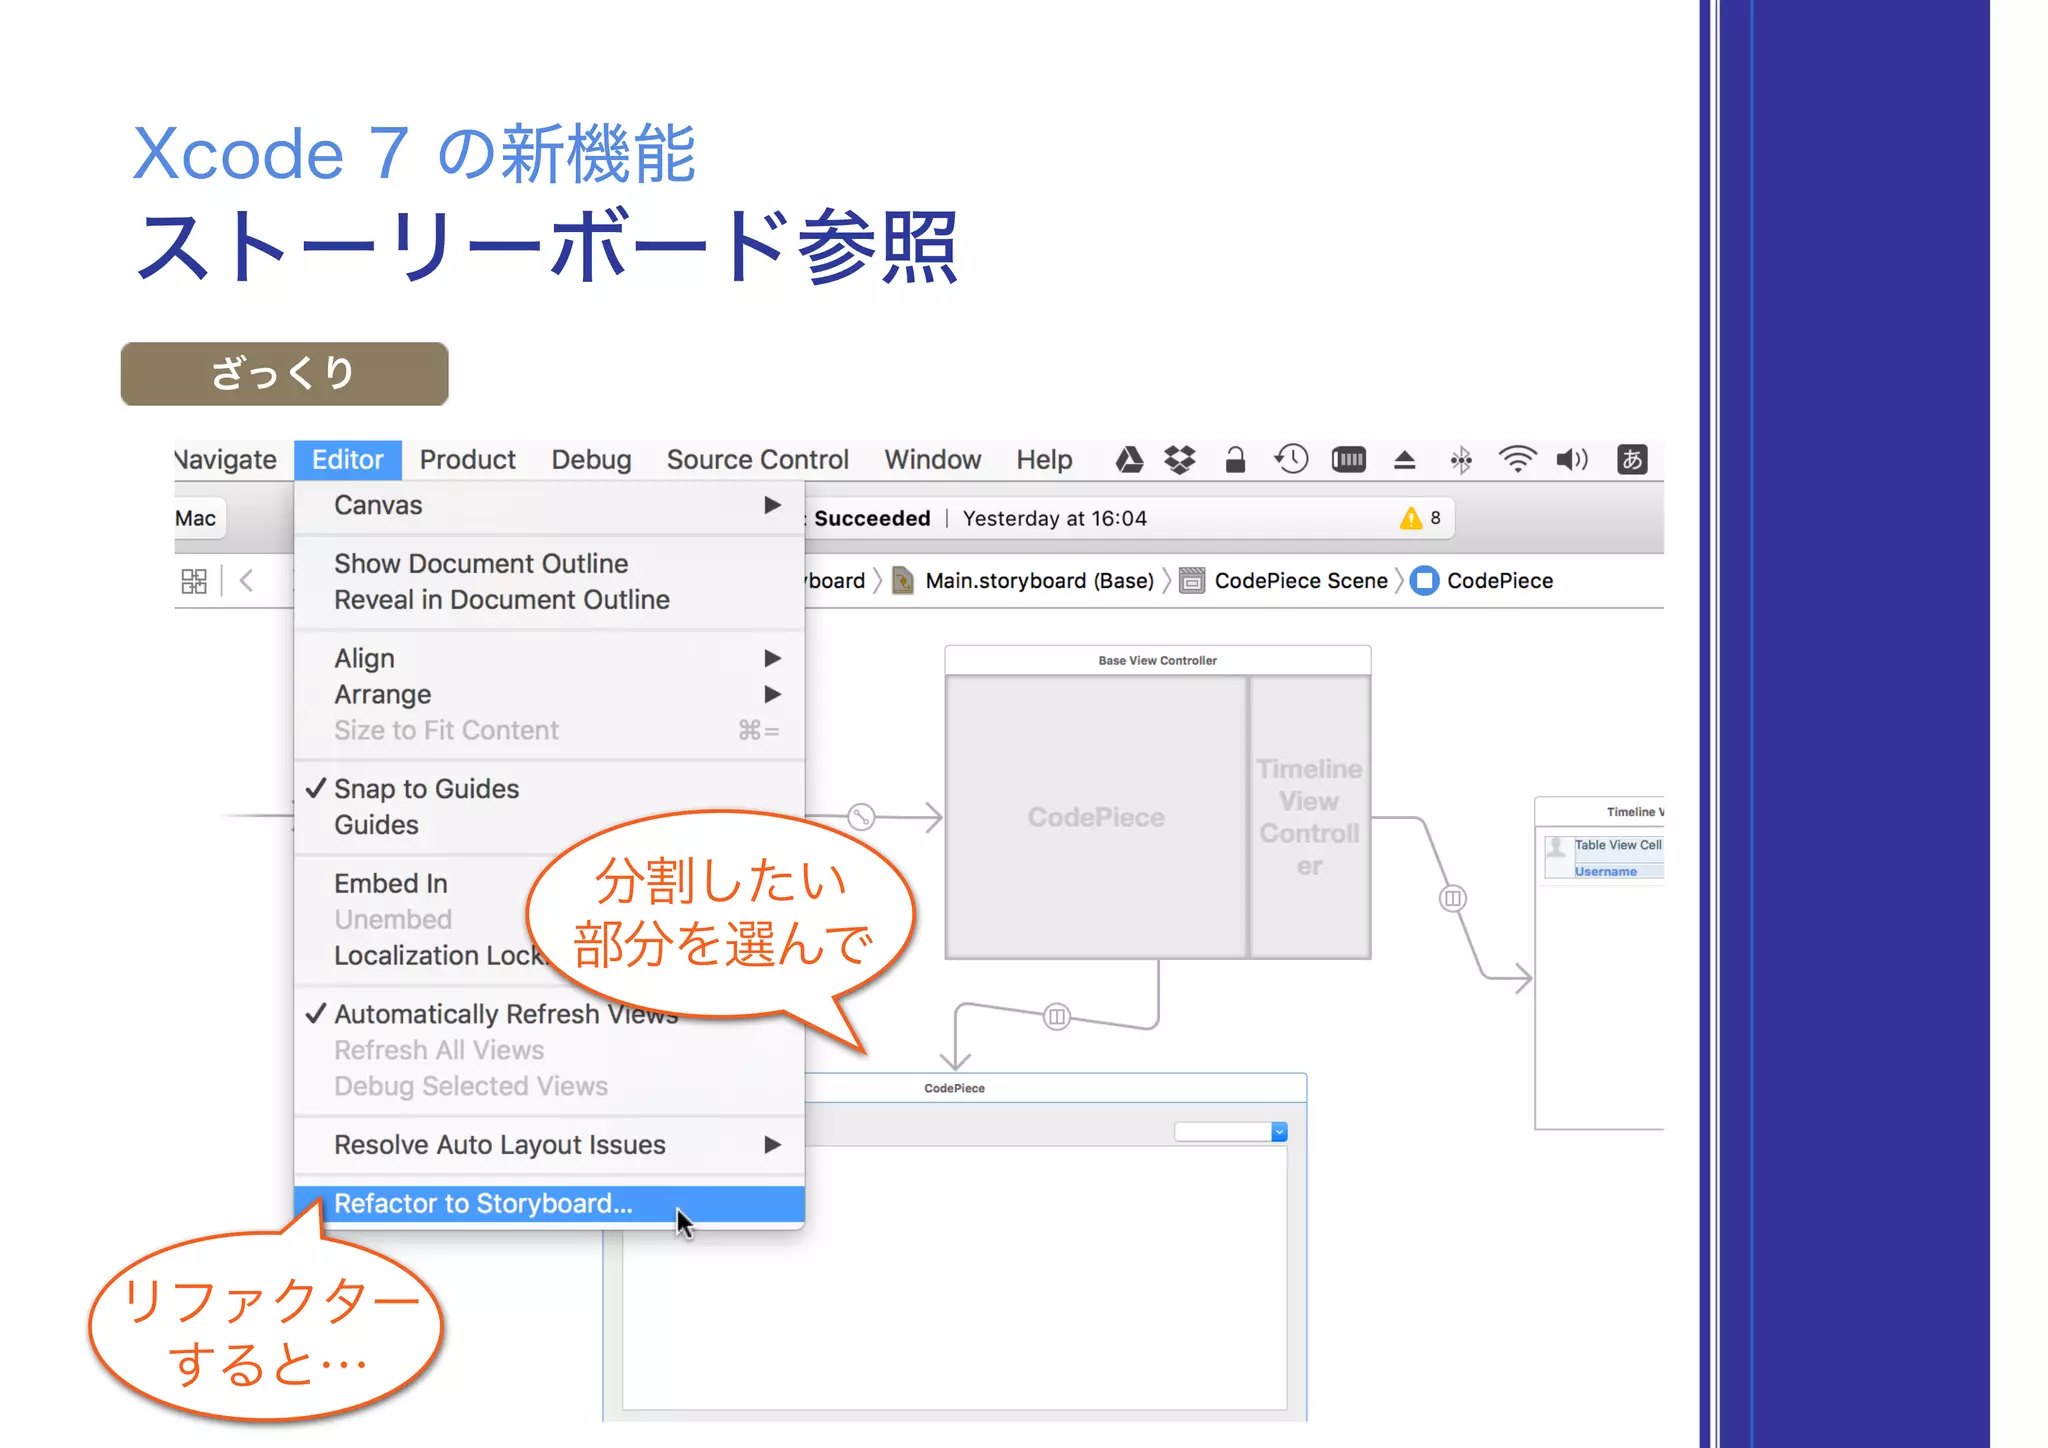Viewport: 2048px width, 1448px height.
Task: Expand the Align submenu
Action: [x=549, y=659]
